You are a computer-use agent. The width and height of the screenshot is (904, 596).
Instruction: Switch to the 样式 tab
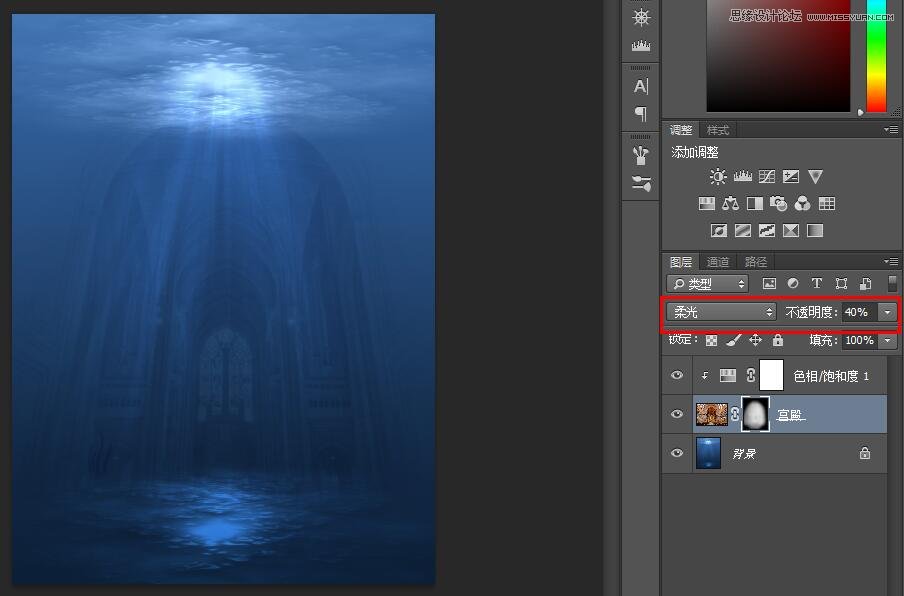tap(718, 130)
